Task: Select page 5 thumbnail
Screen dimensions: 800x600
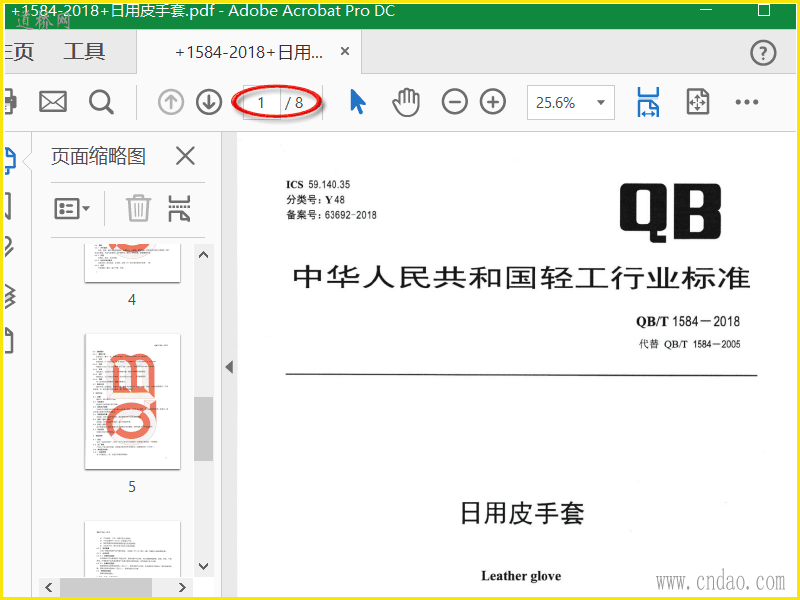Action: click(132, 402)
